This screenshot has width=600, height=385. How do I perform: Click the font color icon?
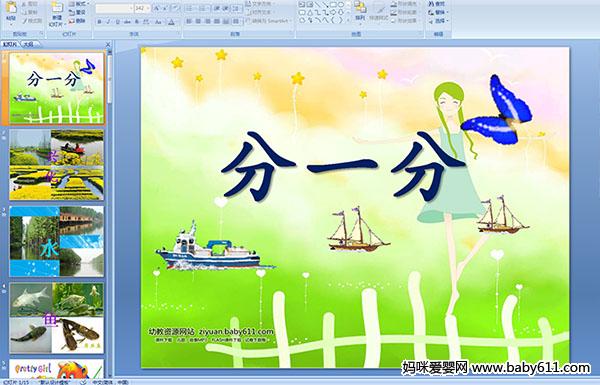[171, 22]
